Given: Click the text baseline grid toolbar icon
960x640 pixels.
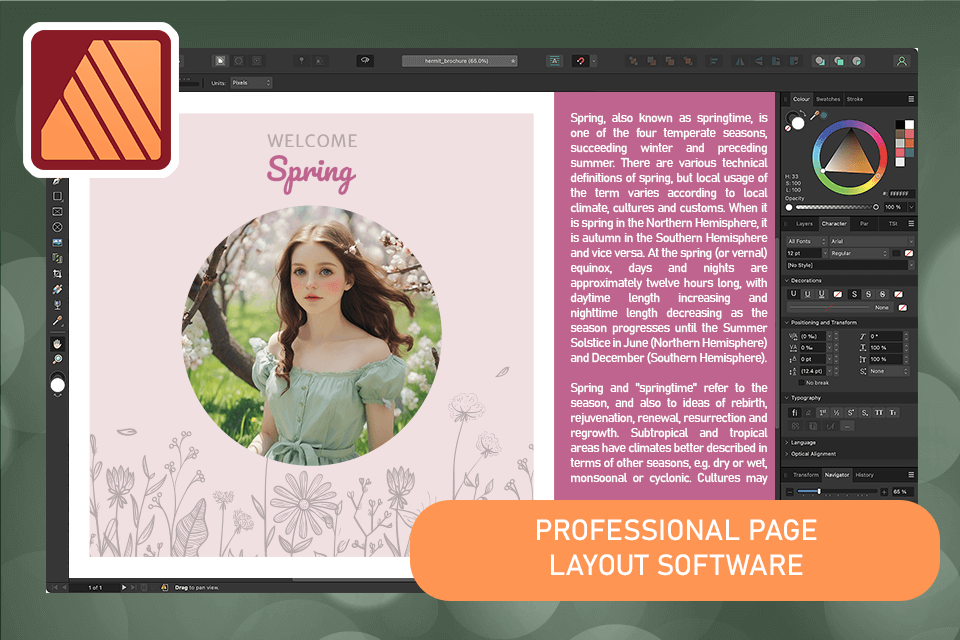Looking at the screenshot, I should (x=554, y=61).
